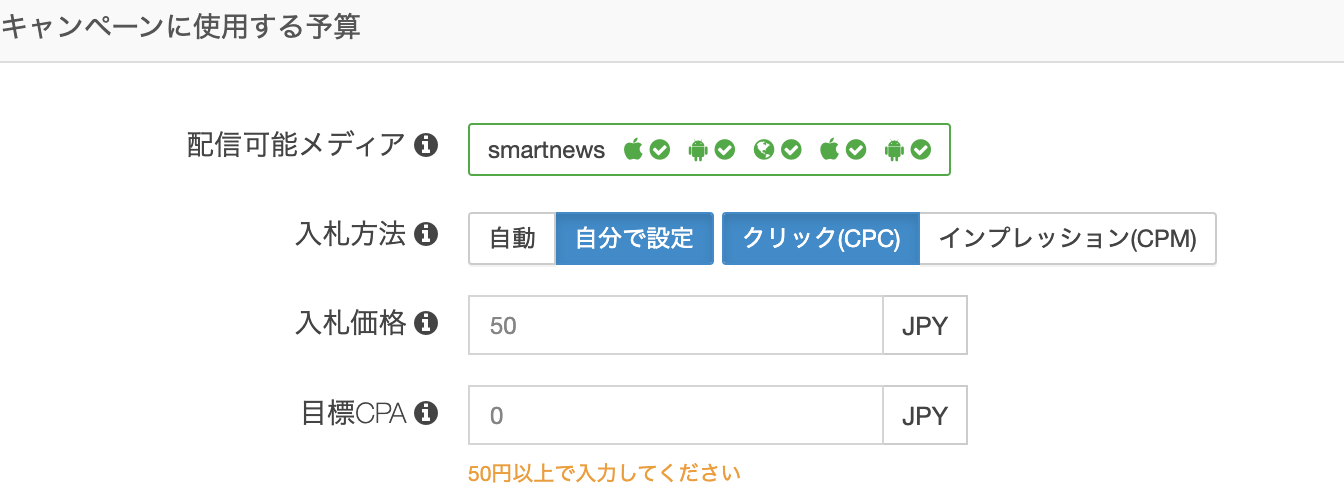The image size is (1344, 504).
Task: Click JPY label next to 入札価格 field
Action: click(925, 326)
